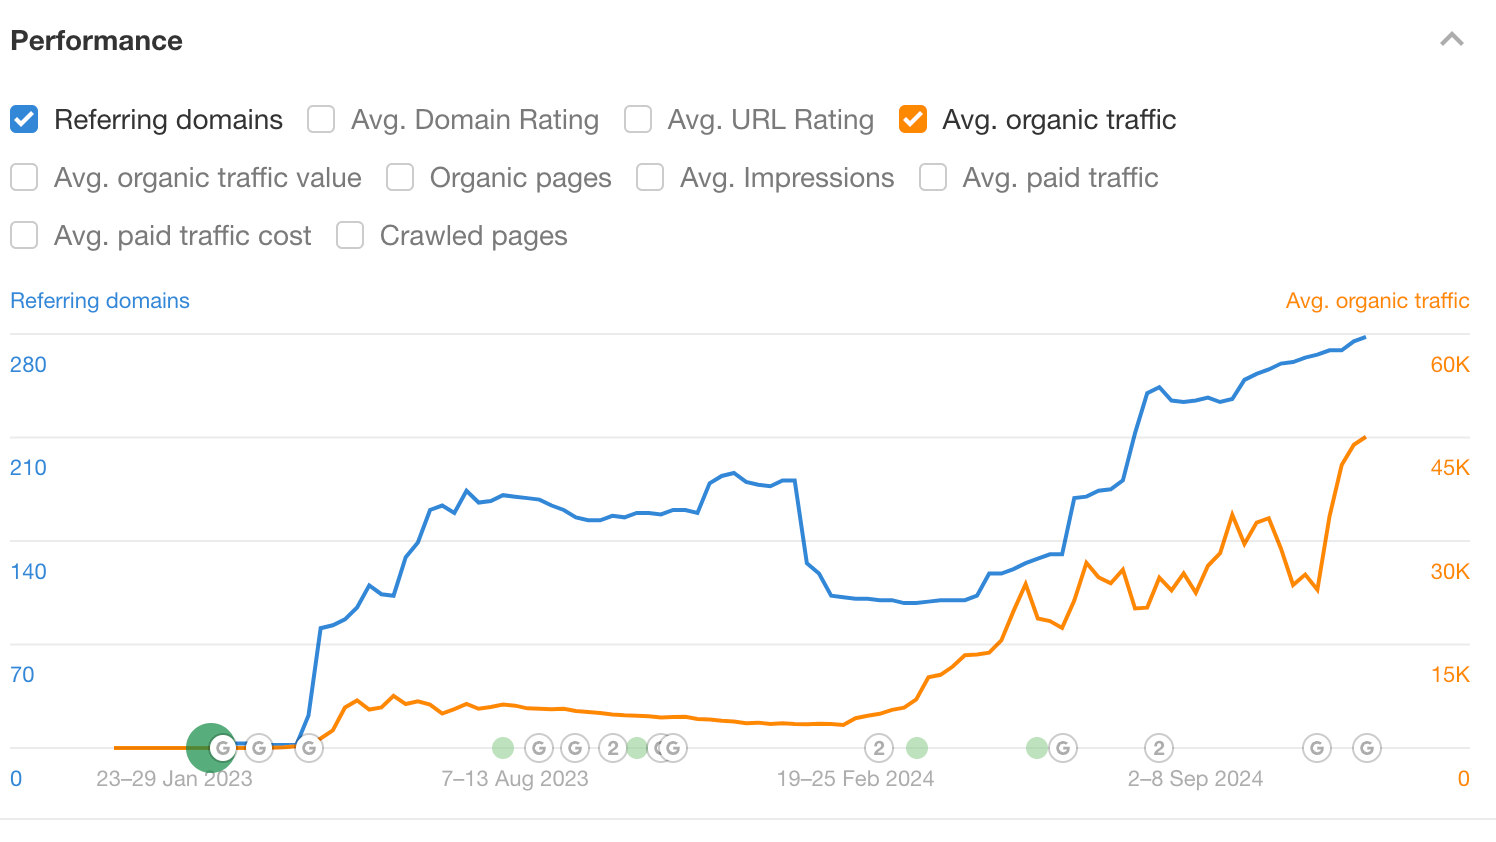Click the G marker just left of the rightmost one
The image size is (1496, 842).
[1316, 747]
